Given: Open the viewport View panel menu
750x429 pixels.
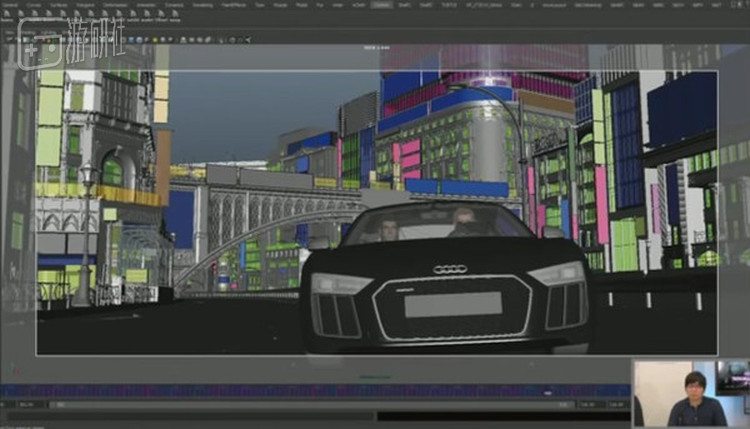Looking at the screenshot, I should click(x=10, y=30).
